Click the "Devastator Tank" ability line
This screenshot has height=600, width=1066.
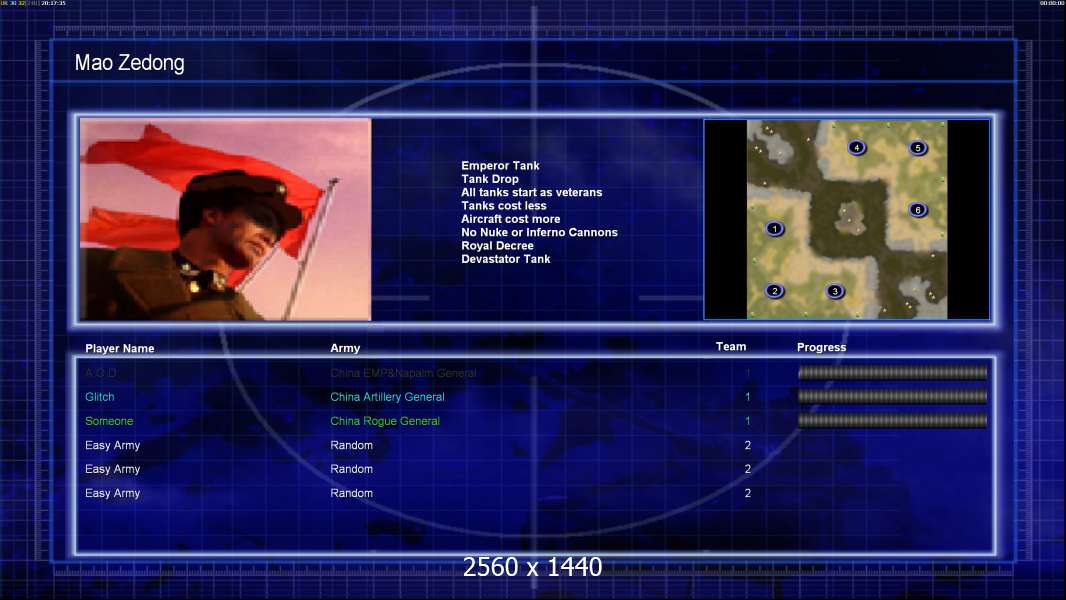[x=506, y=259]
